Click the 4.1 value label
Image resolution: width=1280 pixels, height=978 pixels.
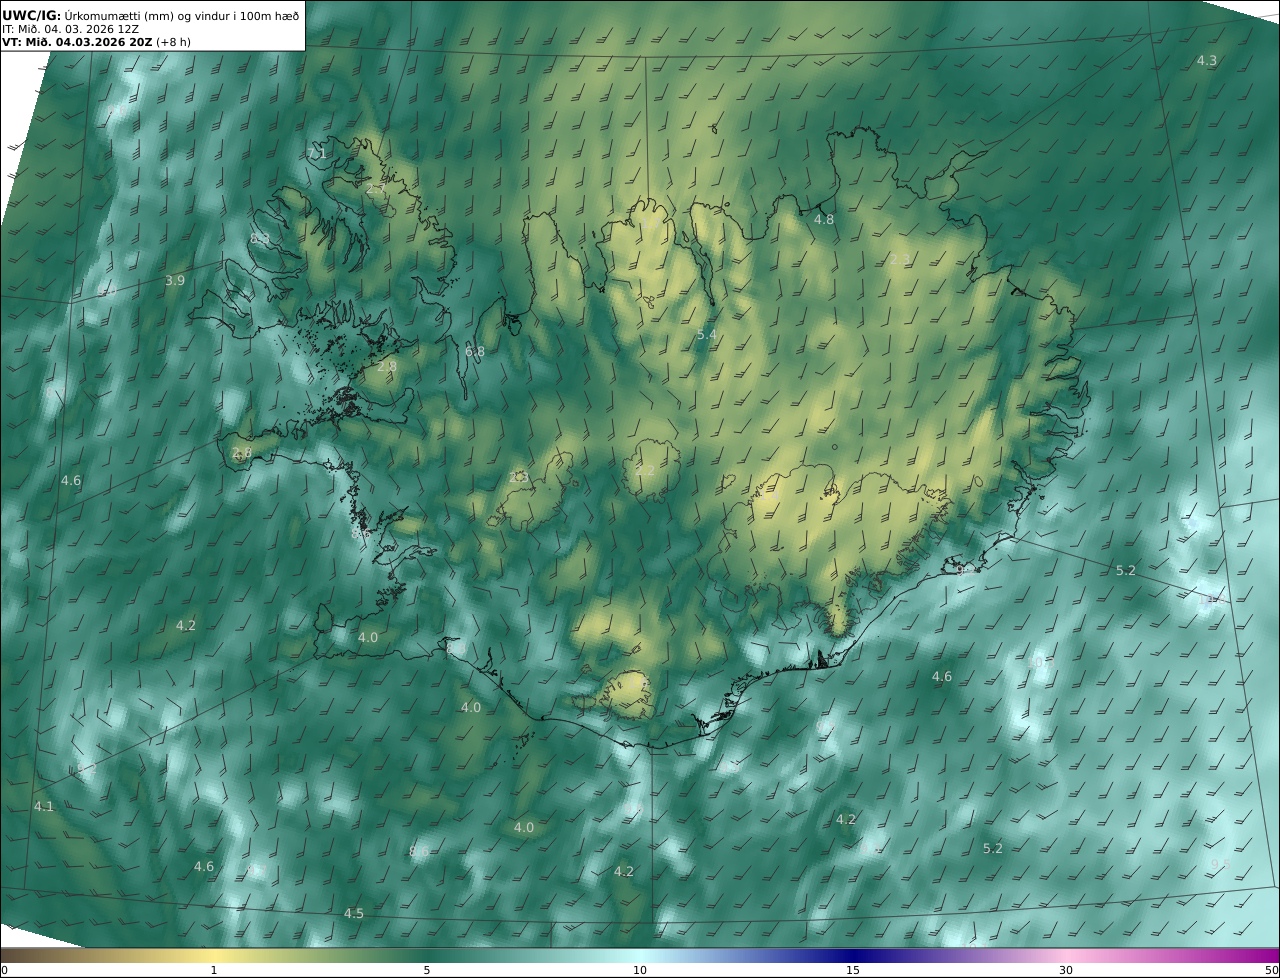(44, 806)
